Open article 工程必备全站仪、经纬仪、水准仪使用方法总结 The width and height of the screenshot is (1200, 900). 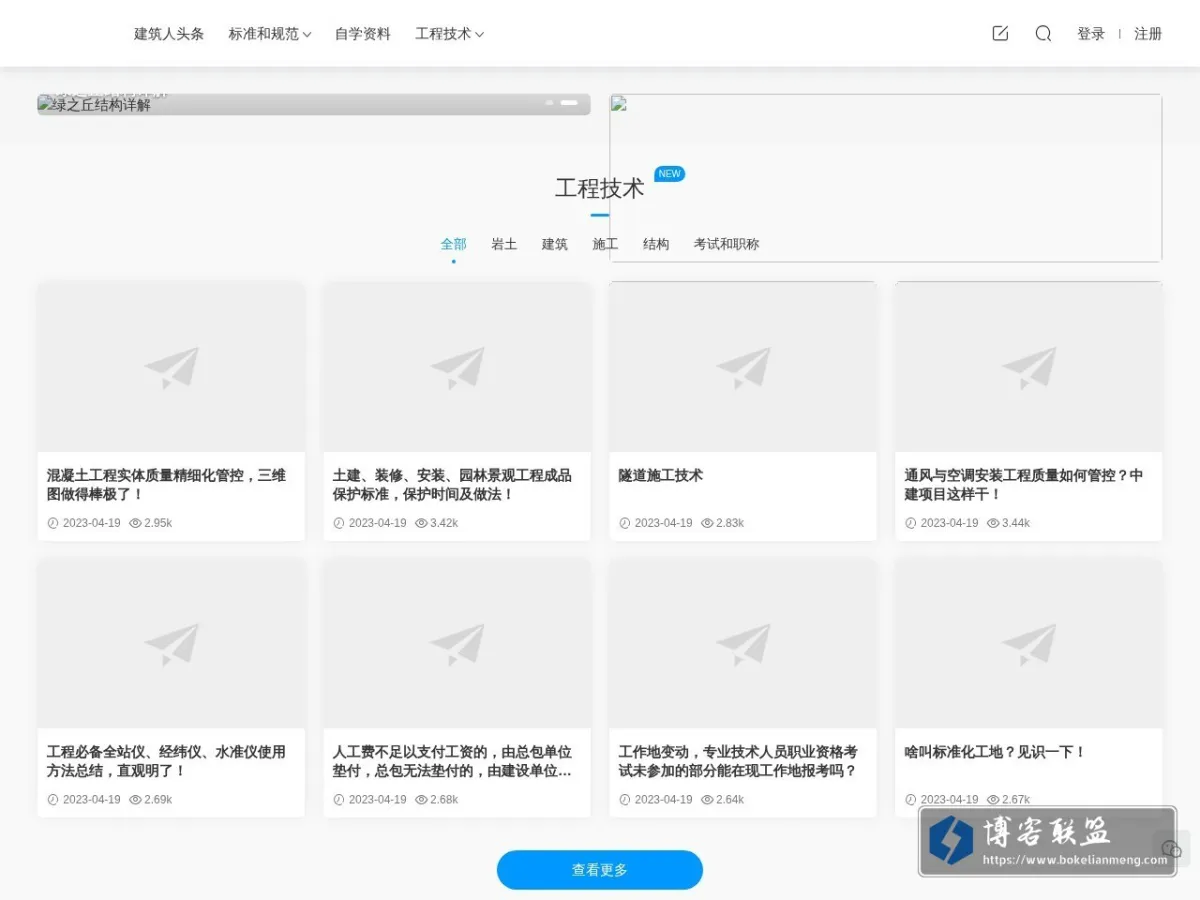click(x=167, y=761)
